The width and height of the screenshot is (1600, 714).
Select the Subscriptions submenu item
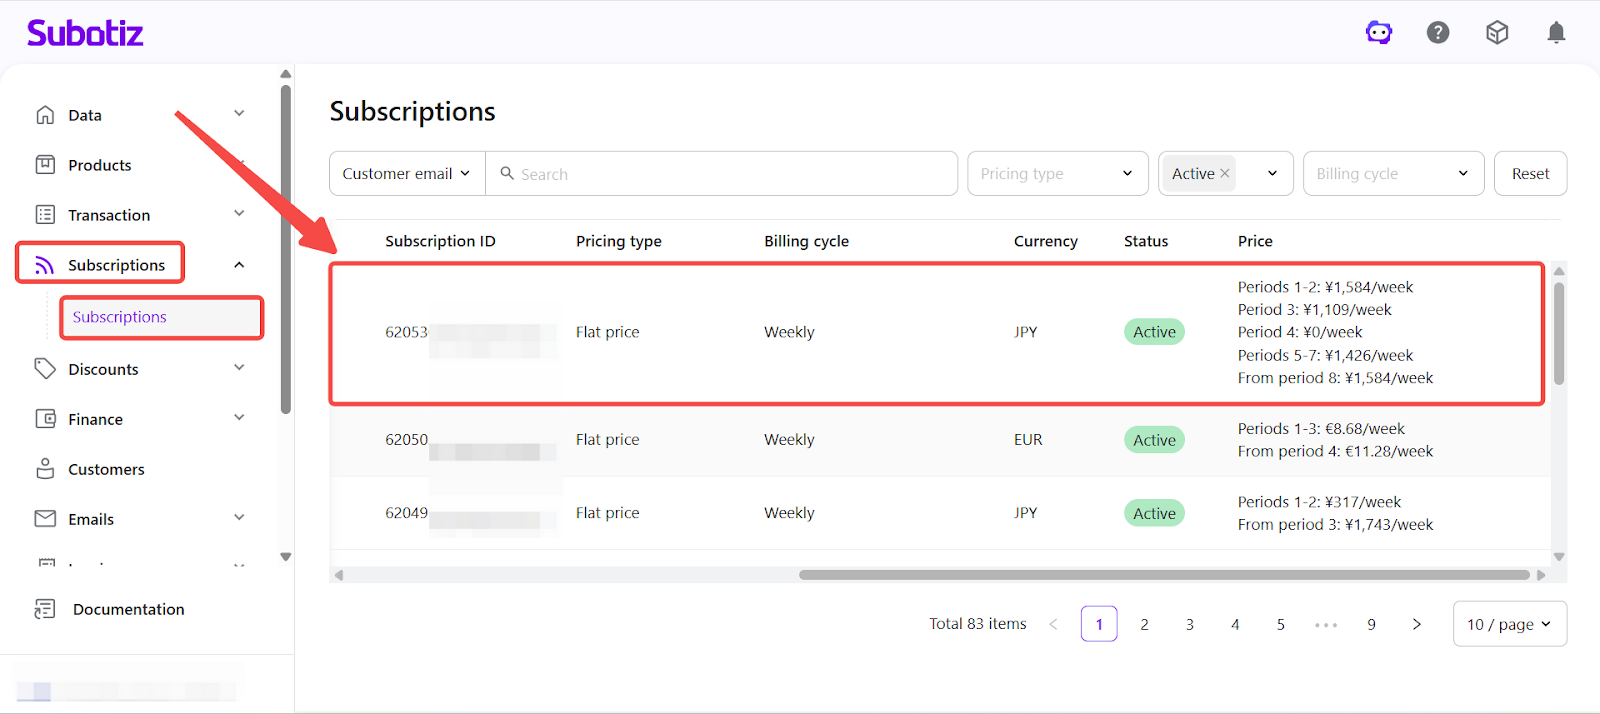120,317
